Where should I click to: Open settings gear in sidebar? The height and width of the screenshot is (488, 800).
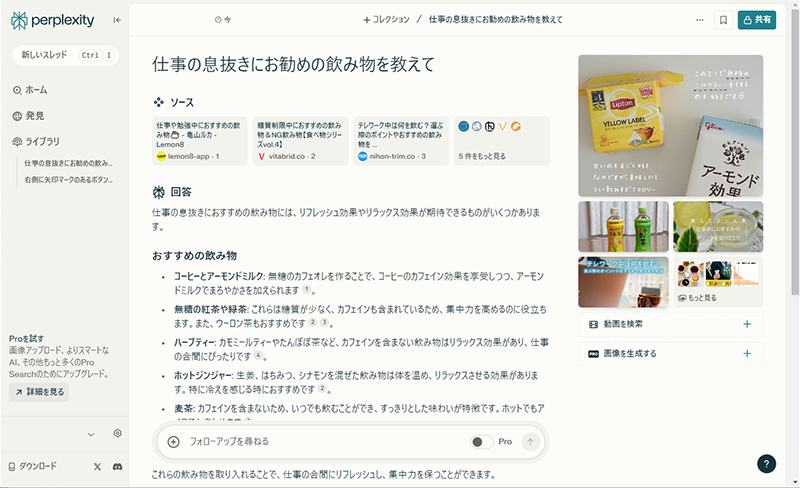[117, 433]
